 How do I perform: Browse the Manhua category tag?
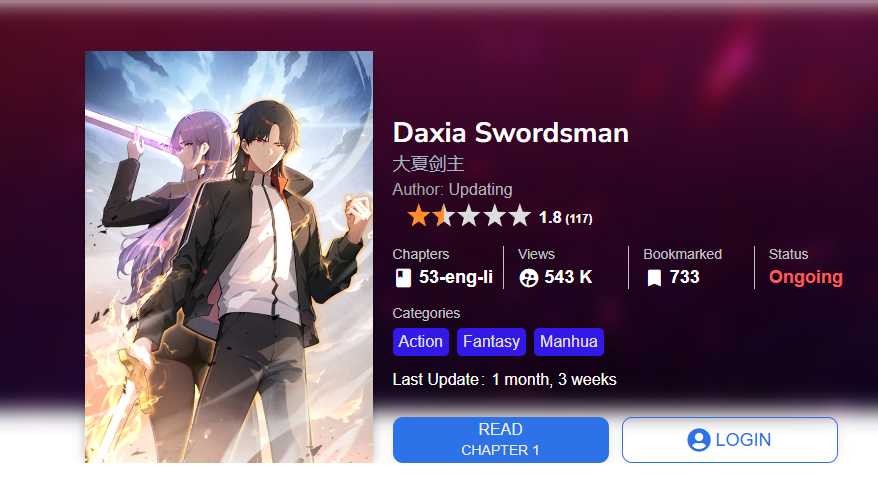click(568, 342)
